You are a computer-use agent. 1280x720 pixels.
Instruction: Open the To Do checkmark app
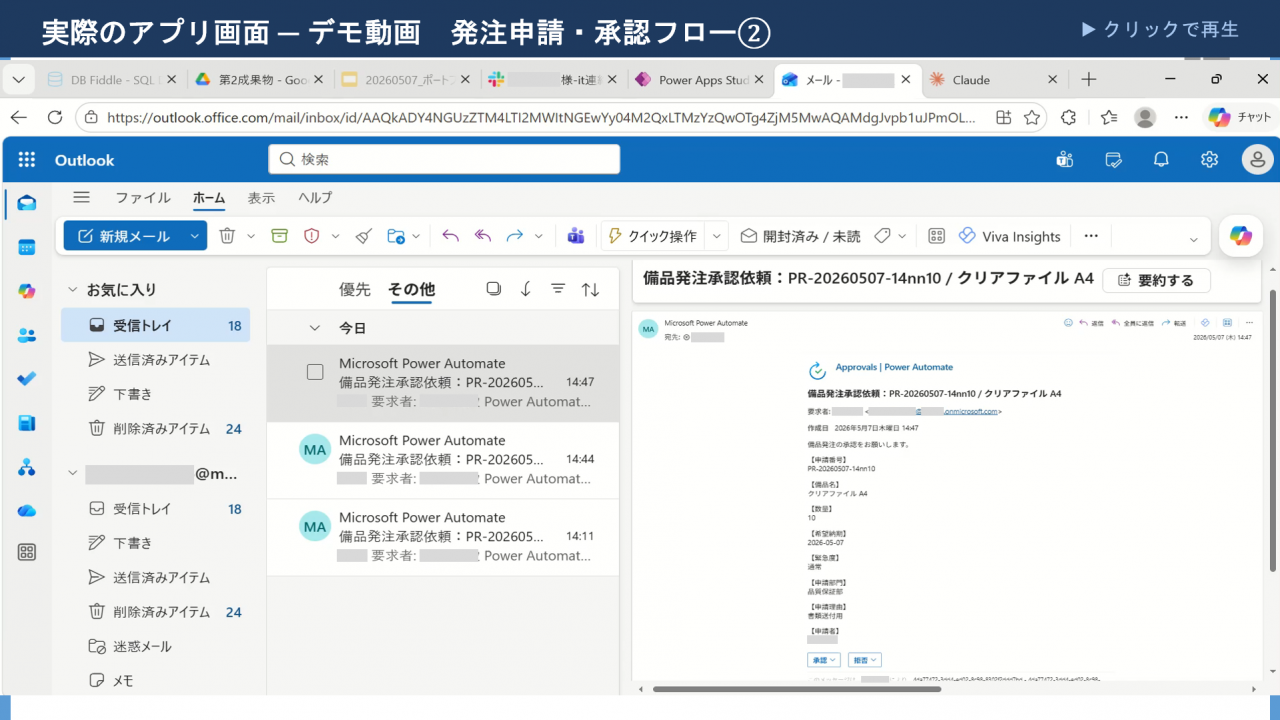point(27,379)
